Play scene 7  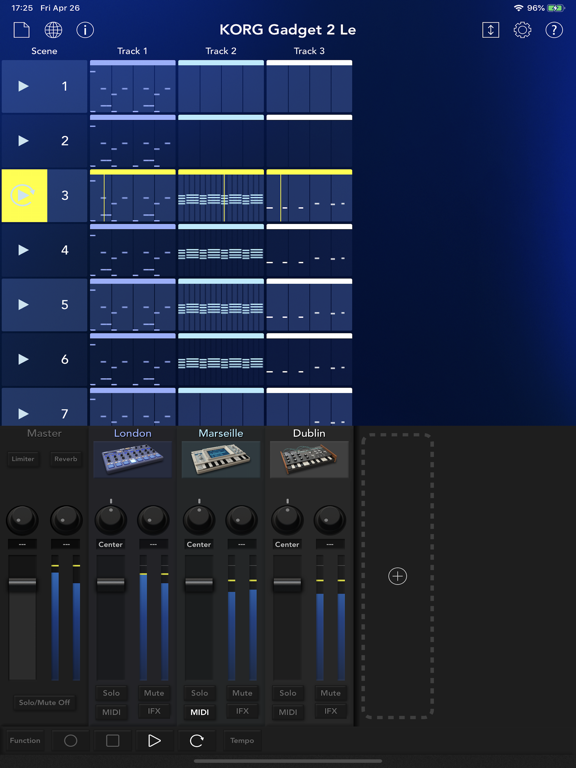[x=23, y=414]
